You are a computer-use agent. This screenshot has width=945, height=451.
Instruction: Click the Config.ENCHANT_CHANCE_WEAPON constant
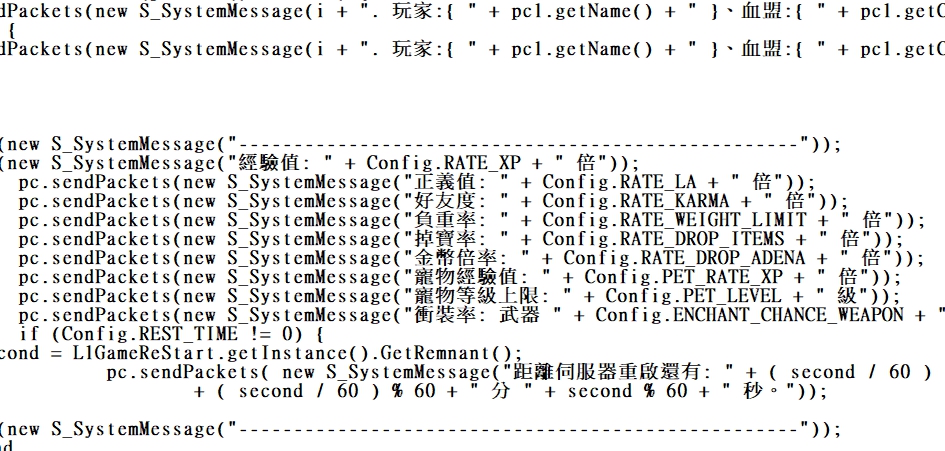pos(750,315)
